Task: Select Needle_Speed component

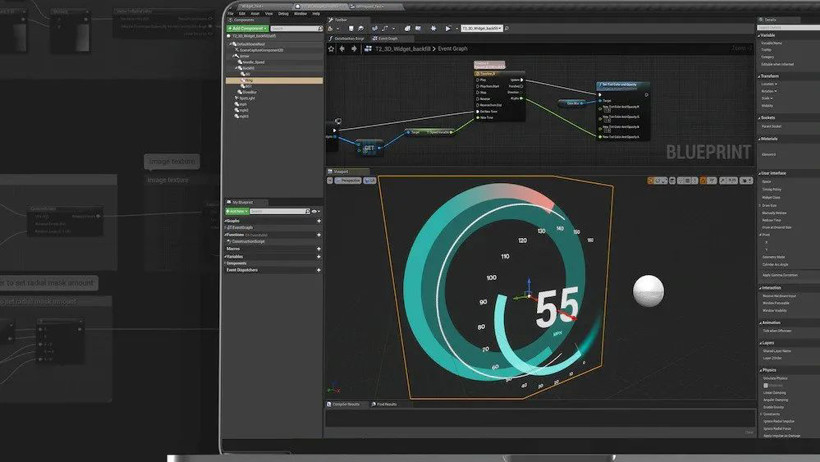Action: [253, 62]
